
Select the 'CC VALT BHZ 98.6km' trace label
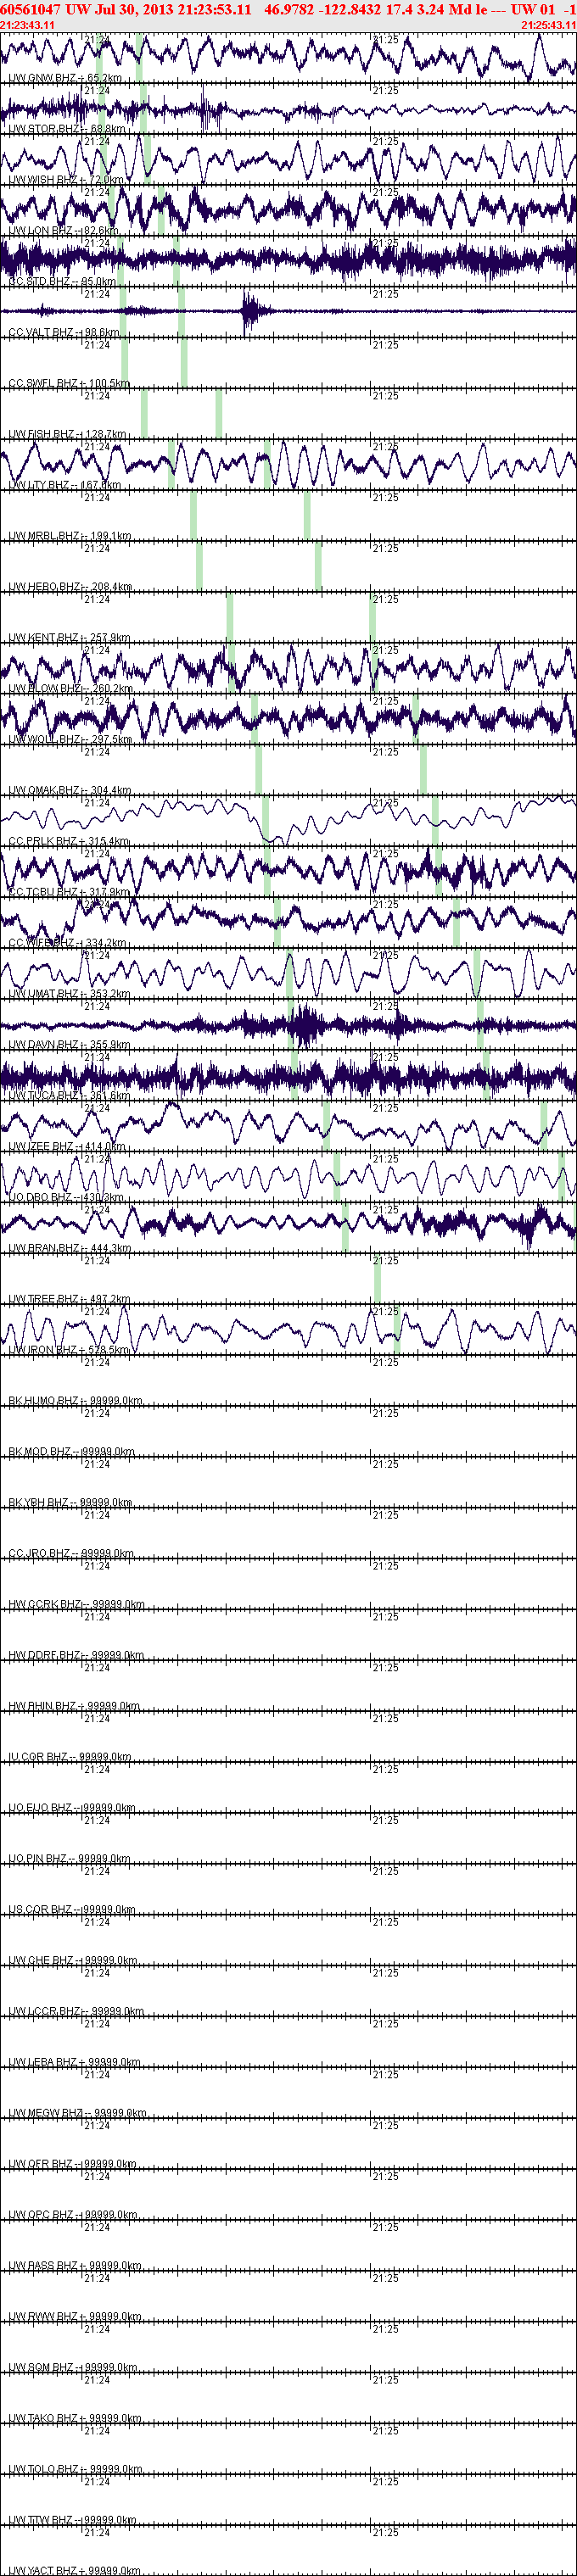[64, 333]
